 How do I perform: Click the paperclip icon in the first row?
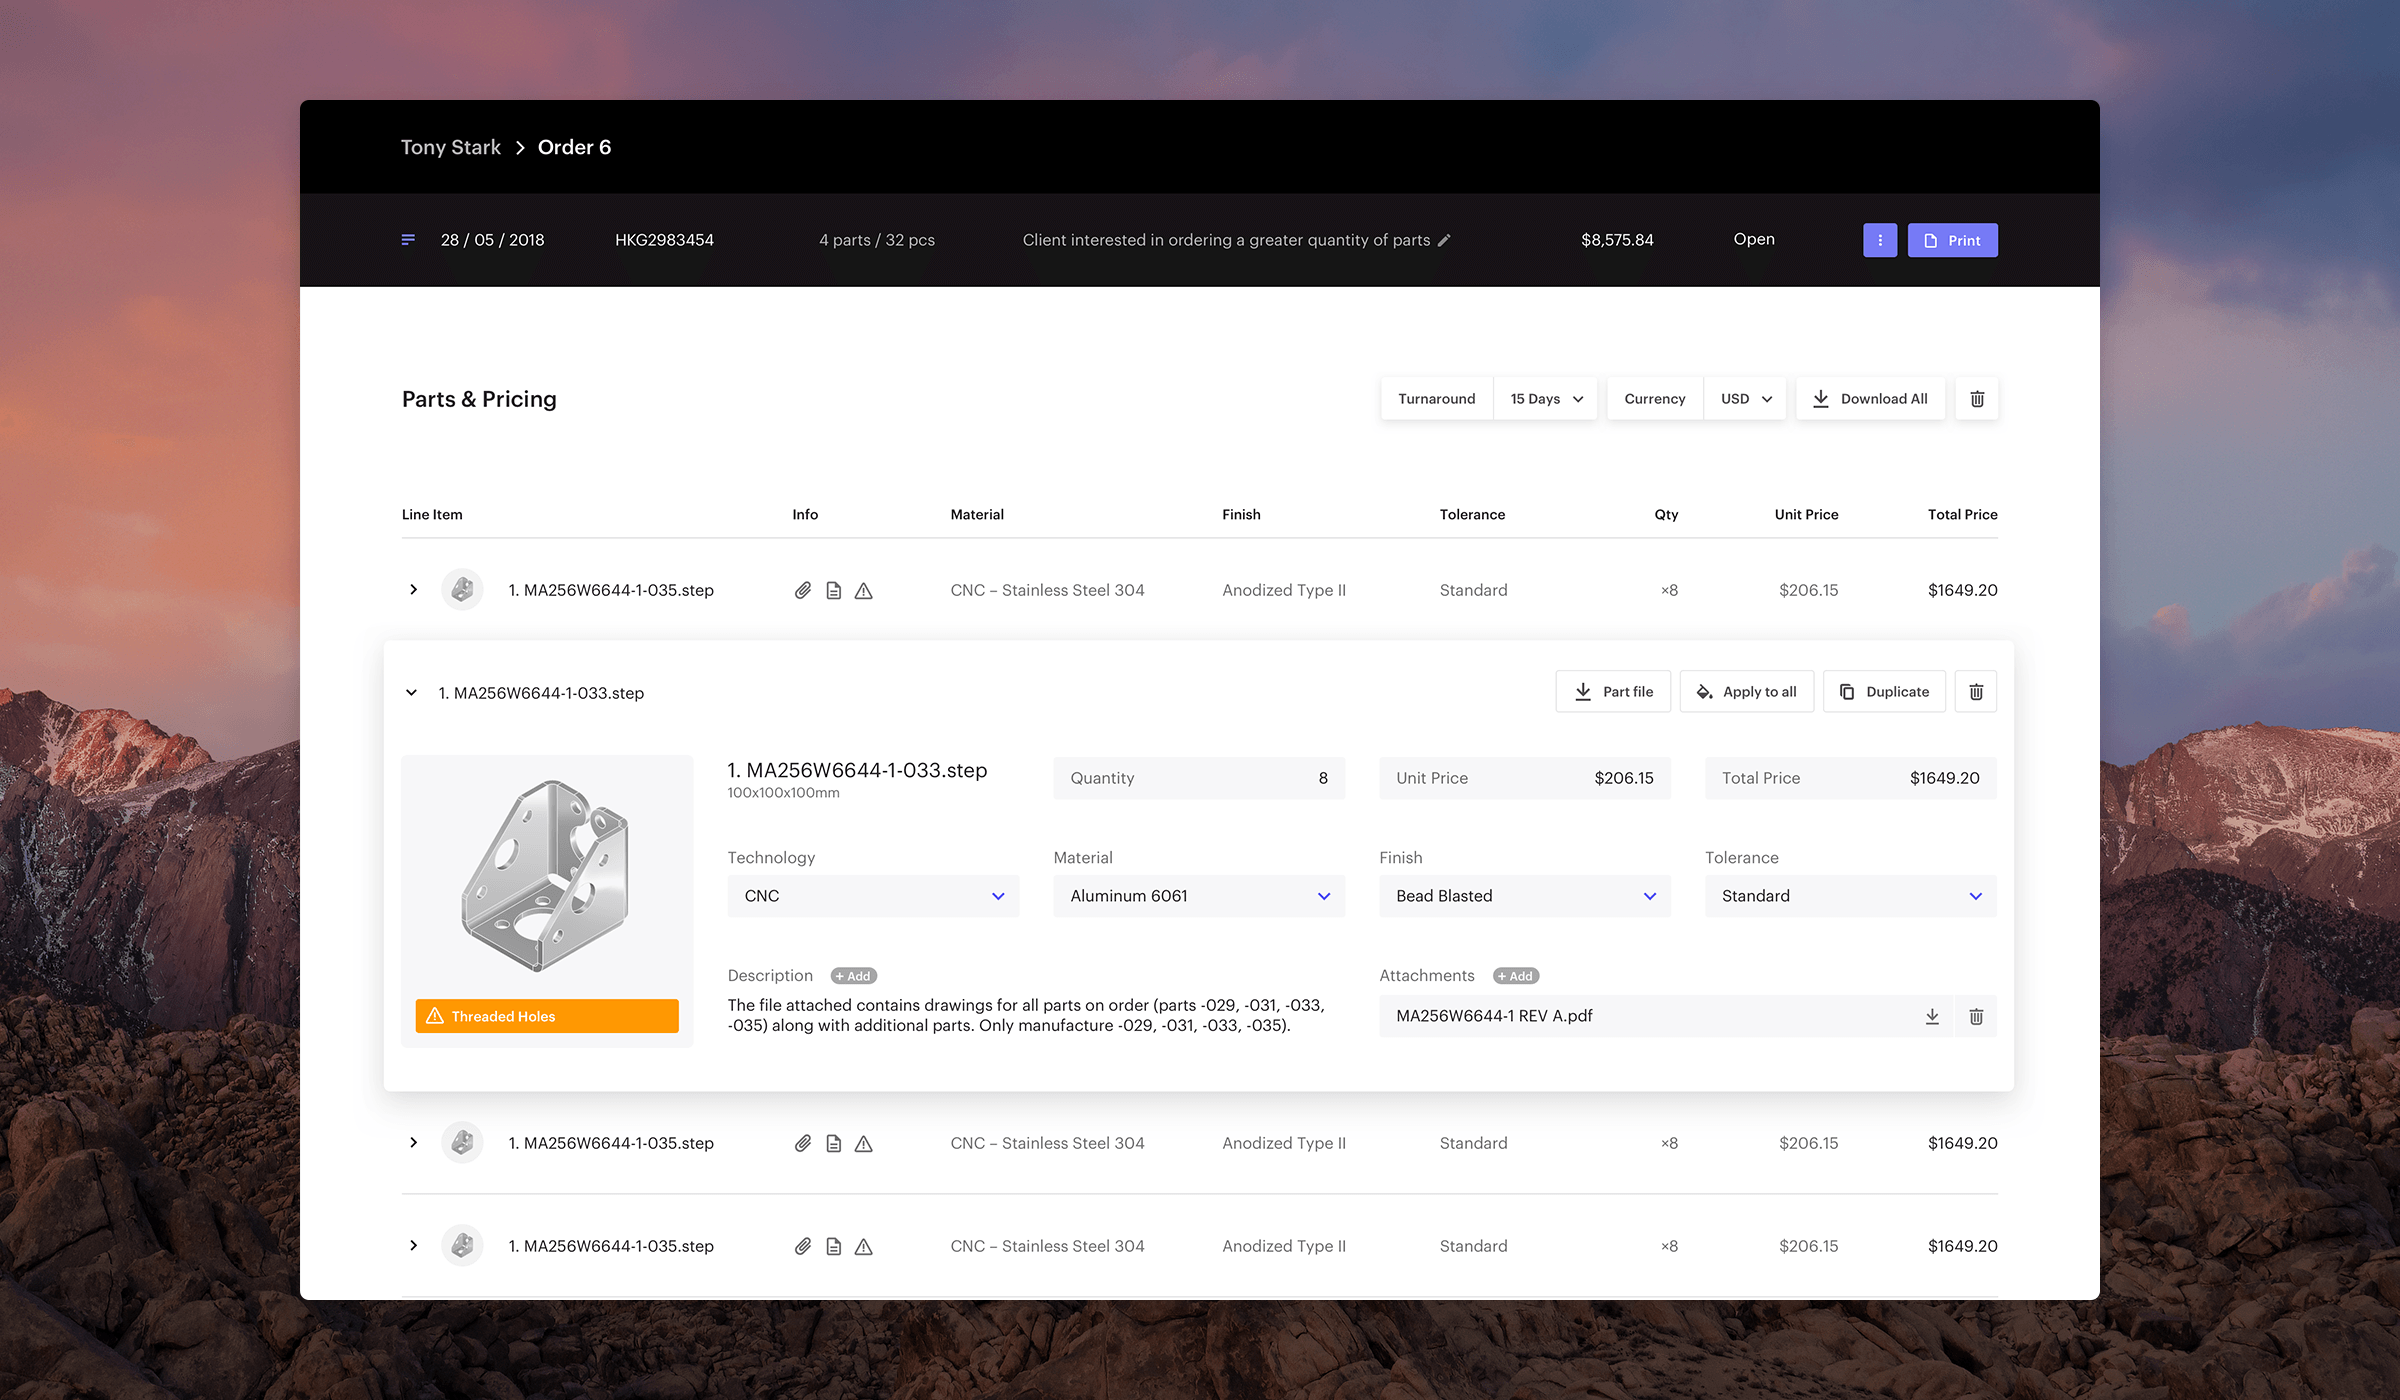(x=803, y=590)
